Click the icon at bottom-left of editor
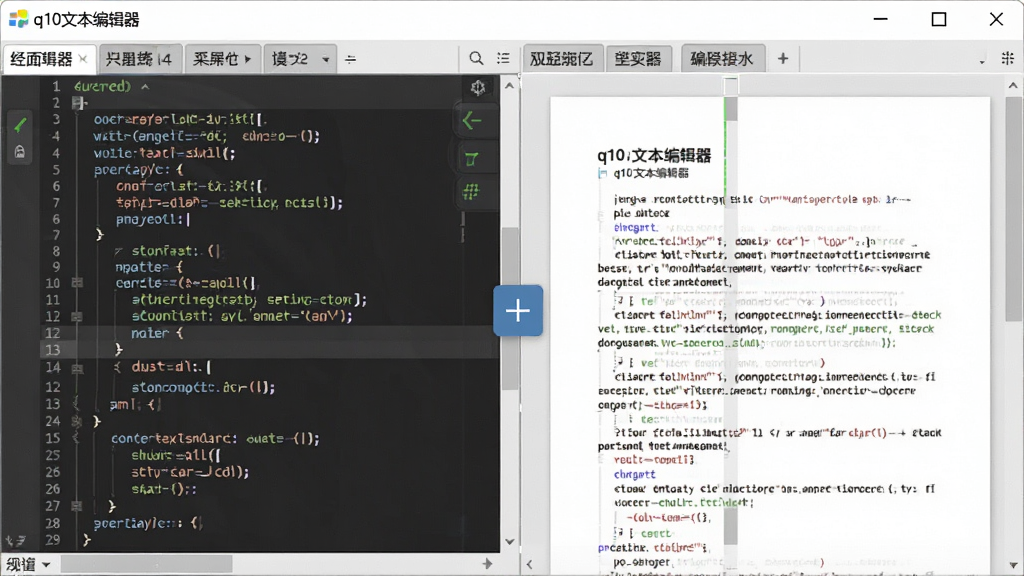Image resolution: width=1024 pixels, height=576 pixels. tap(16, 540)
